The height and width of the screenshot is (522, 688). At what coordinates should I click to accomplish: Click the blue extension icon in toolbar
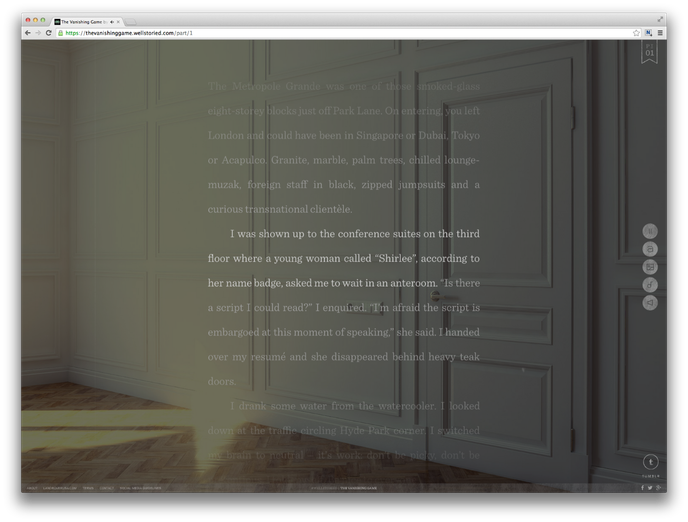pos(648,33)
